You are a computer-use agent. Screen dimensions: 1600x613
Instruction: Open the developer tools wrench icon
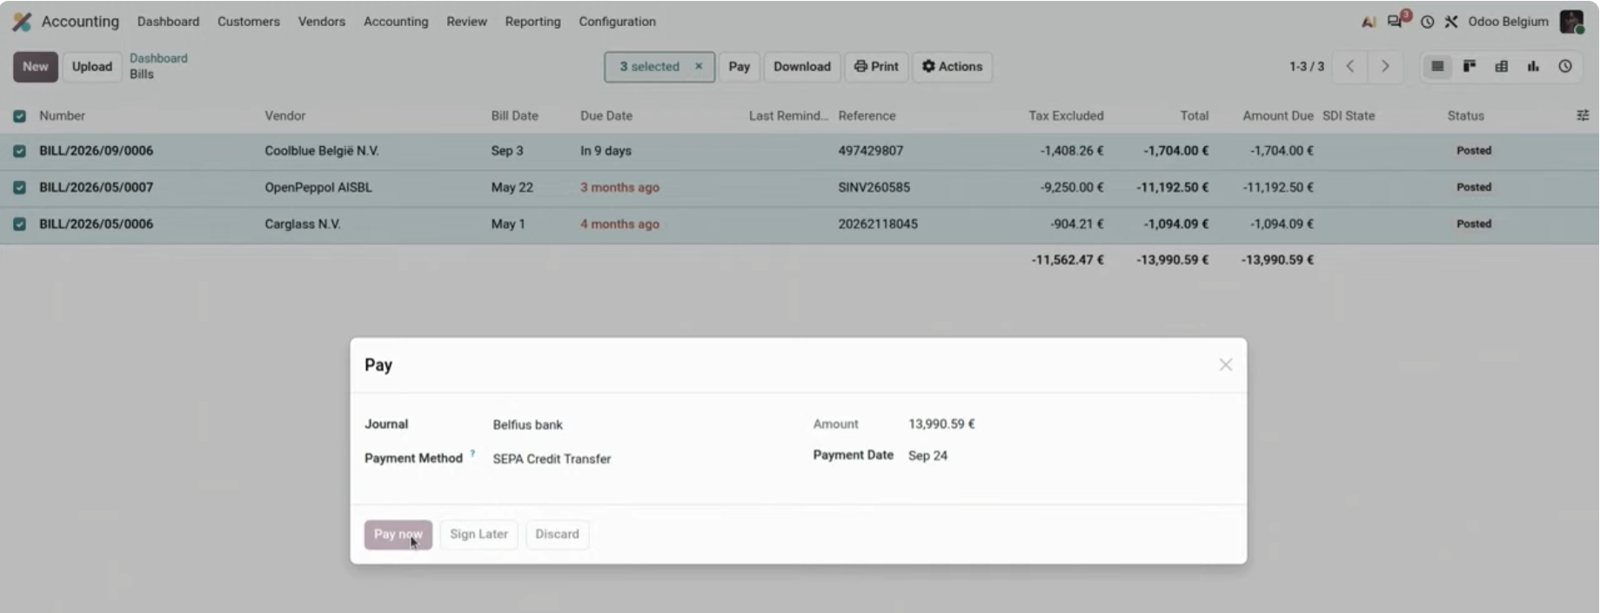(x=1451, y=21)
